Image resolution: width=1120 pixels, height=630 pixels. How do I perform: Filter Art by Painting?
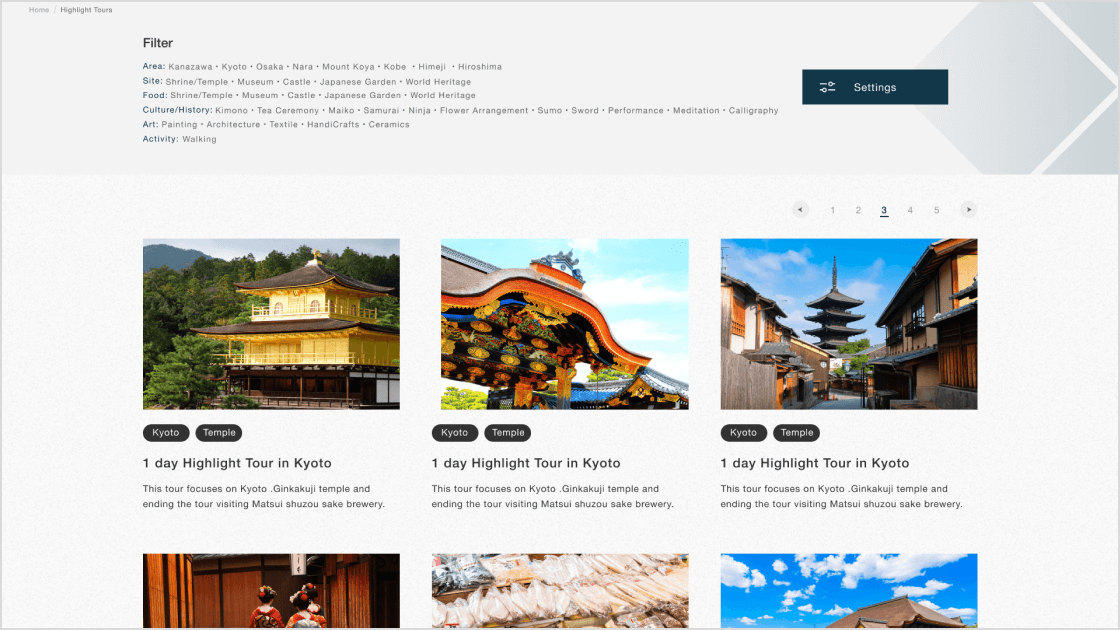[179, 124]
